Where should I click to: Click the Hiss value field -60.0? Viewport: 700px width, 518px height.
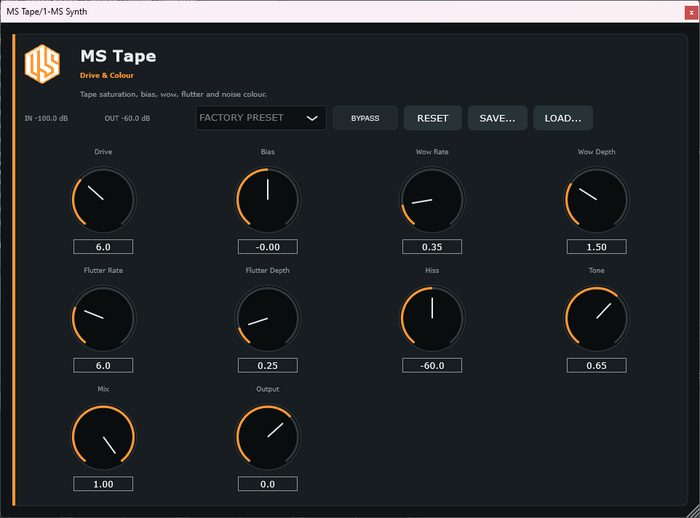point(432,365)
